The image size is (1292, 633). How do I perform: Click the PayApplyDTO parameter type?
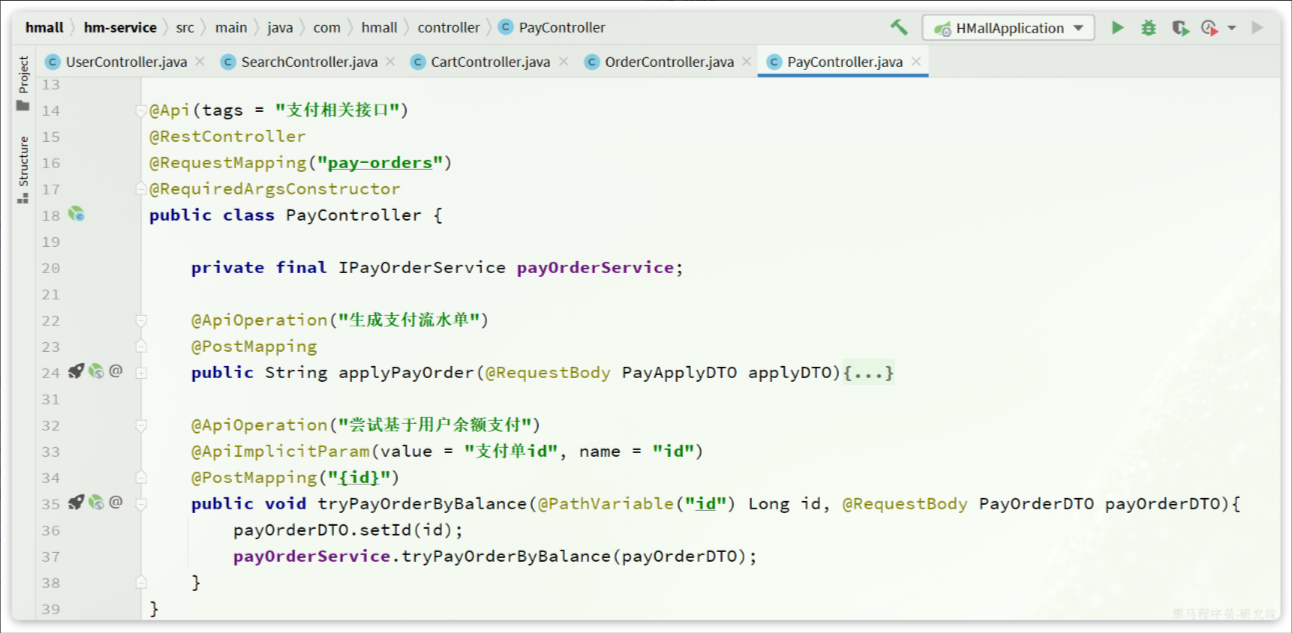pos(680,372)
